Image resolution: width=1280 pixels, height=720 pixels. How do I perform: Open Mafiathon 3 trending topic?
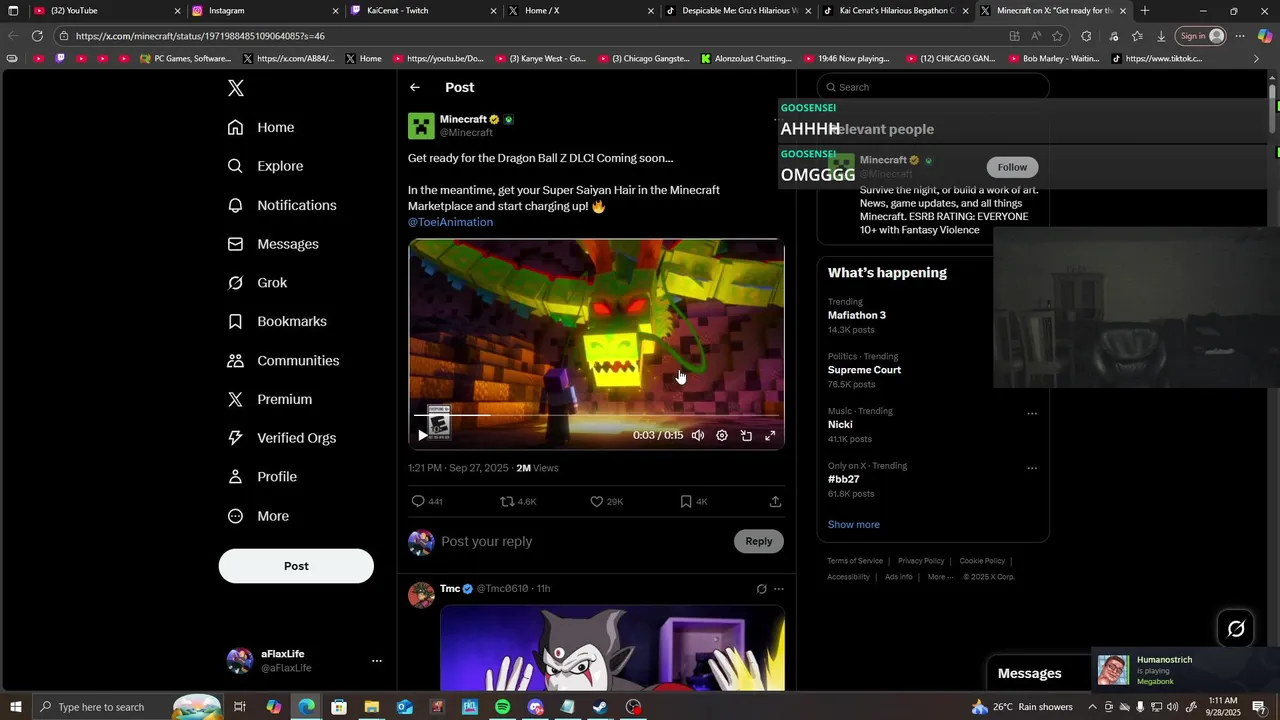[x=857, y=315]
